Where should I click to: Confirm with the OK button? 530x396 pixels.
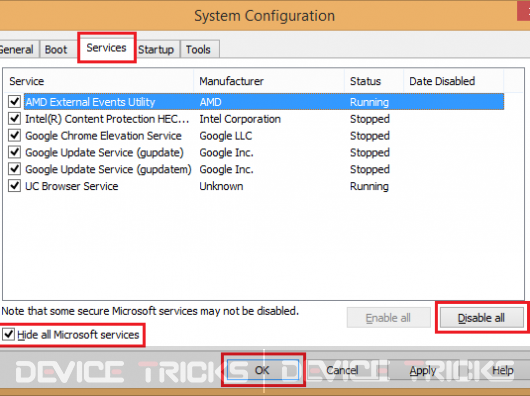click(263, 370)
